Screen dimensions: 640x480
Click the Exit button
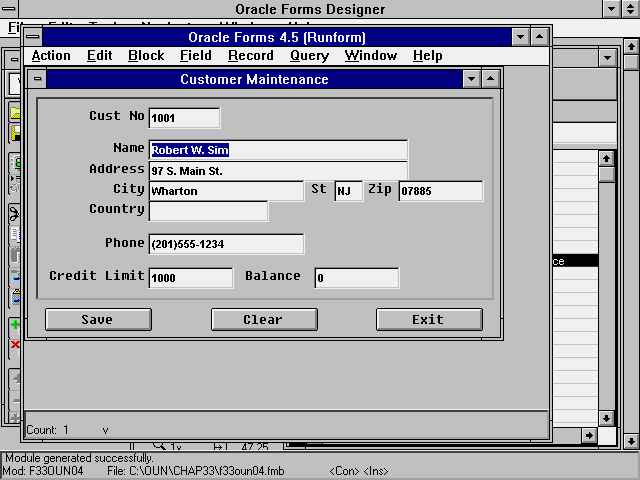click(x=427, y=319)
